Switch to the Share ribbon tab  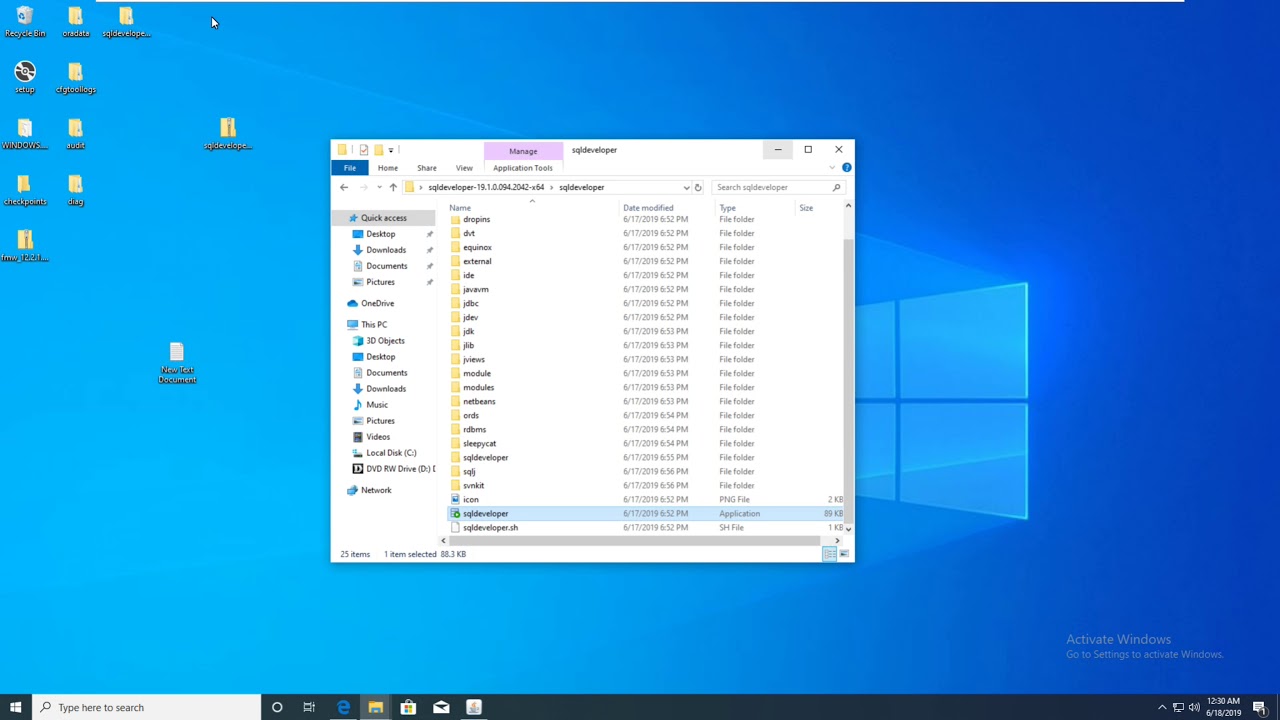427,168
